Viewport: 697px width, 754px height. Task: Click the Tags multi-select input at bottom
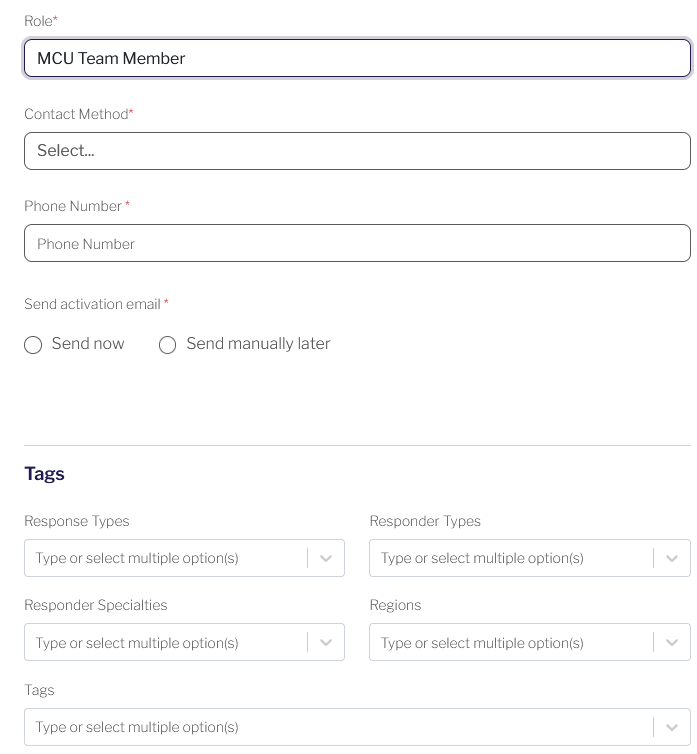[x=357, y=727]
